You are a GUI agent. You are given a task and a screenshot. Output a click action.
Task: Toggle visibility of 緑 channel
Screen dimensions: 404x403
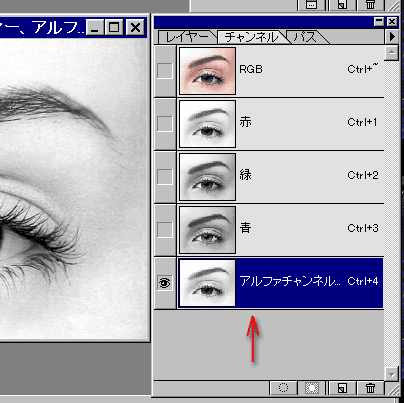165,176
